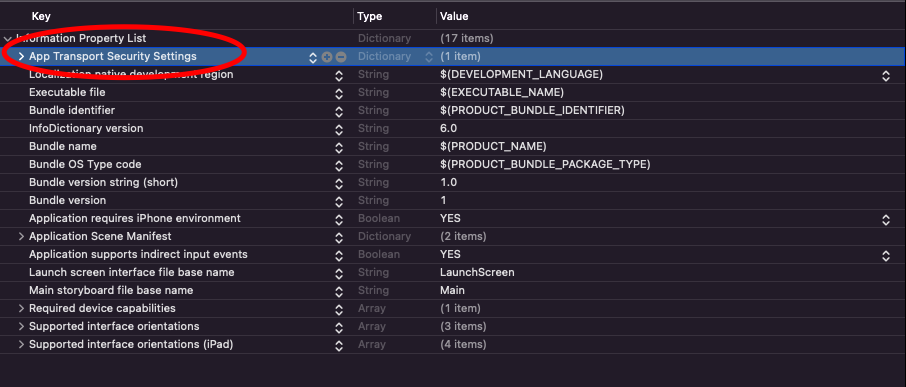The height and width of the screenshot is (387, 906).
Task: Collapse the Information Property List root
Action: (x=8, y=39)
